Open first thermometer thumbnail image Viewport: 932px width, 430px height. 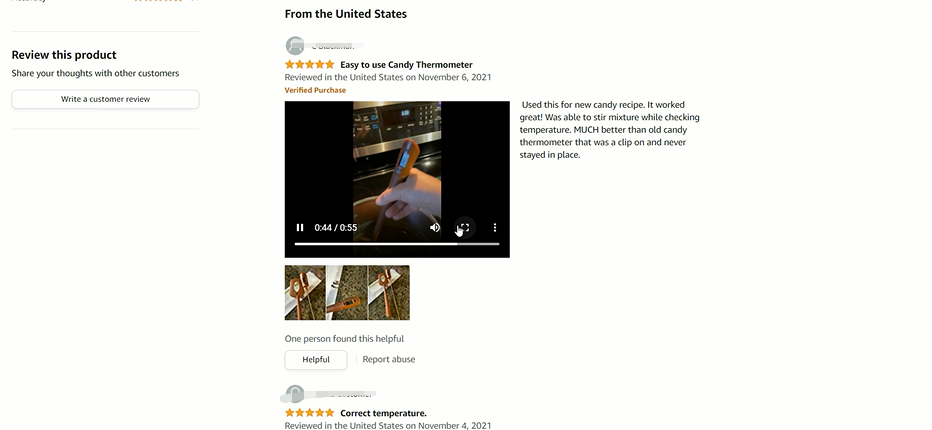point(305,293)
